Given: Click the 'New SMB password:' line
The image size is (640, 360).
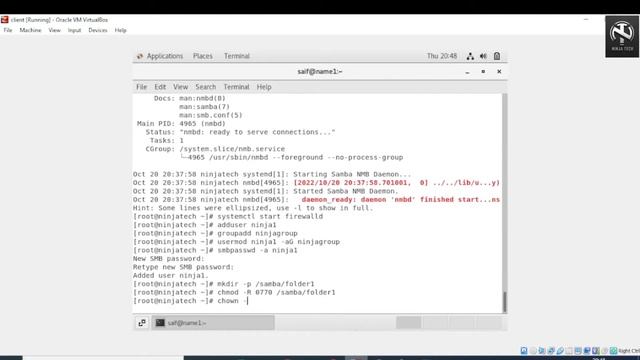Looking at the screenshot, I should (169, 259).
